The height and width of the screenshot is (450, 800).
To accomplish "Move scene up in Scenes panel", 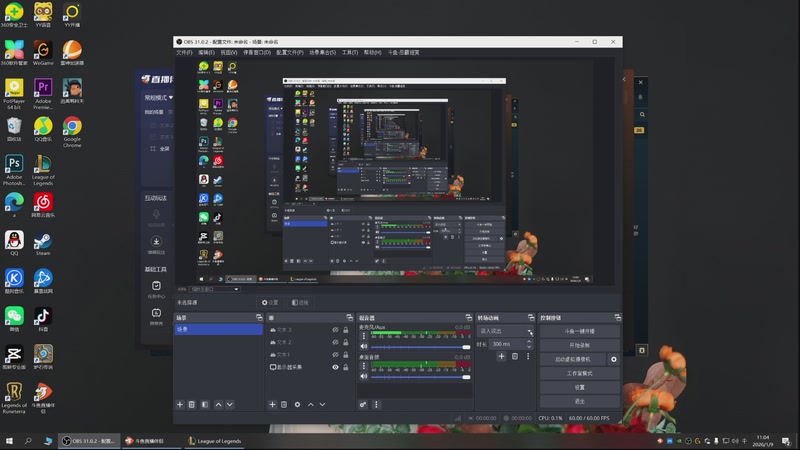I will [218, 405].
